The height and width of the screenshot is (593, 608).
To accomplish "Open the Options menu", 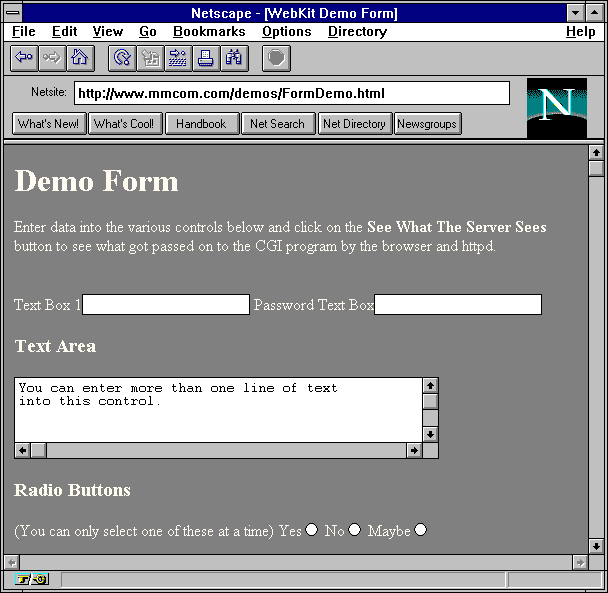I will (x=286, y=32).
